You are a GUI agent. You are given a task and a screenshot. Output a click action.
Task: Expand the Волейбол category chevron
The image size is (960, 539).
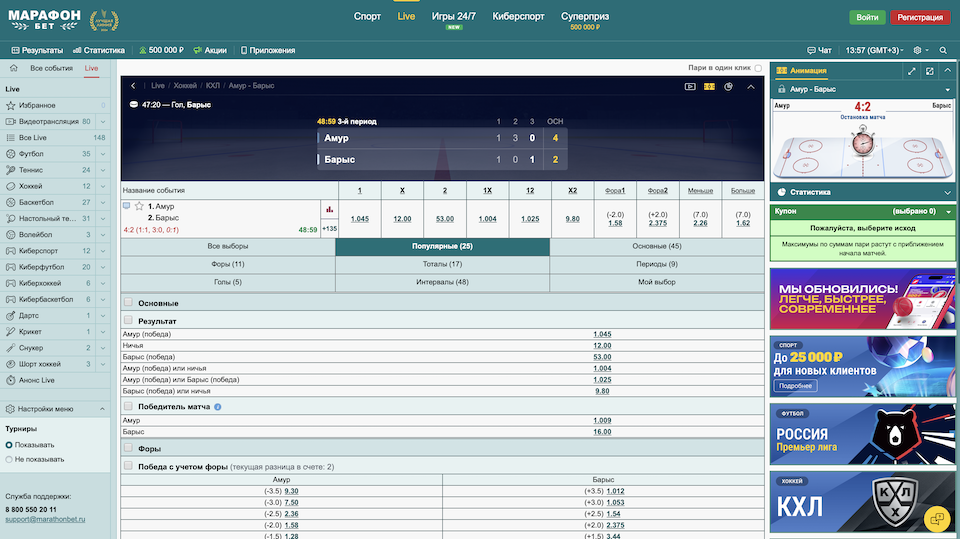tap(102, 235)
